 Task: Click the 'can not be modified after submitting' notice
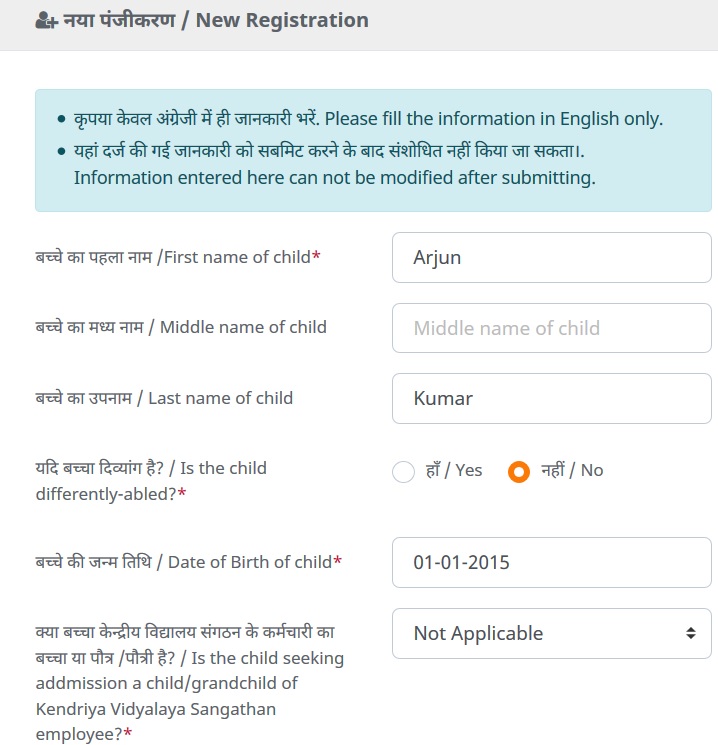(x=334, y=179)
